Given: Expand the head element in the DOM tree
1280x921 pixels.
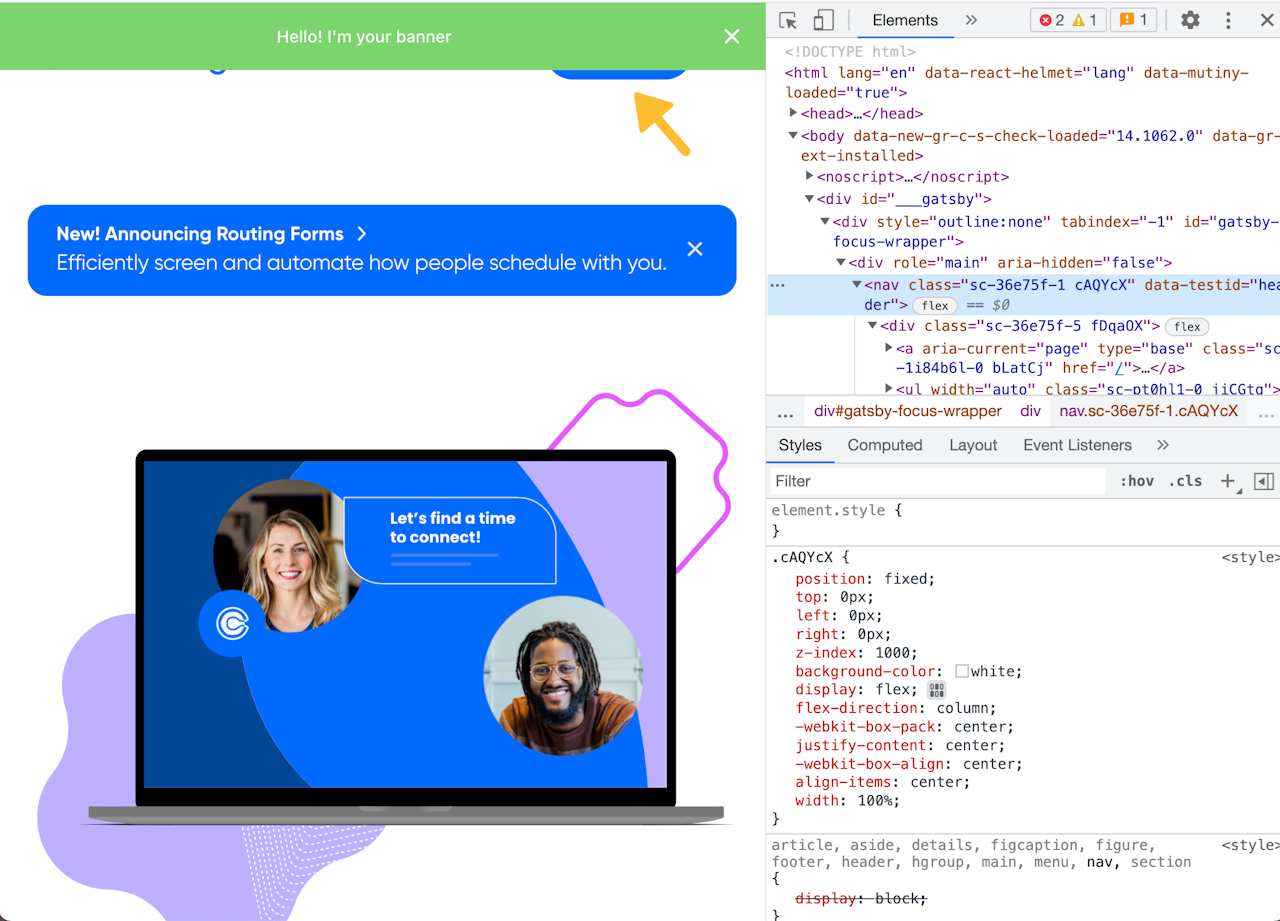Looking at the screenshot, I should 793,113.
